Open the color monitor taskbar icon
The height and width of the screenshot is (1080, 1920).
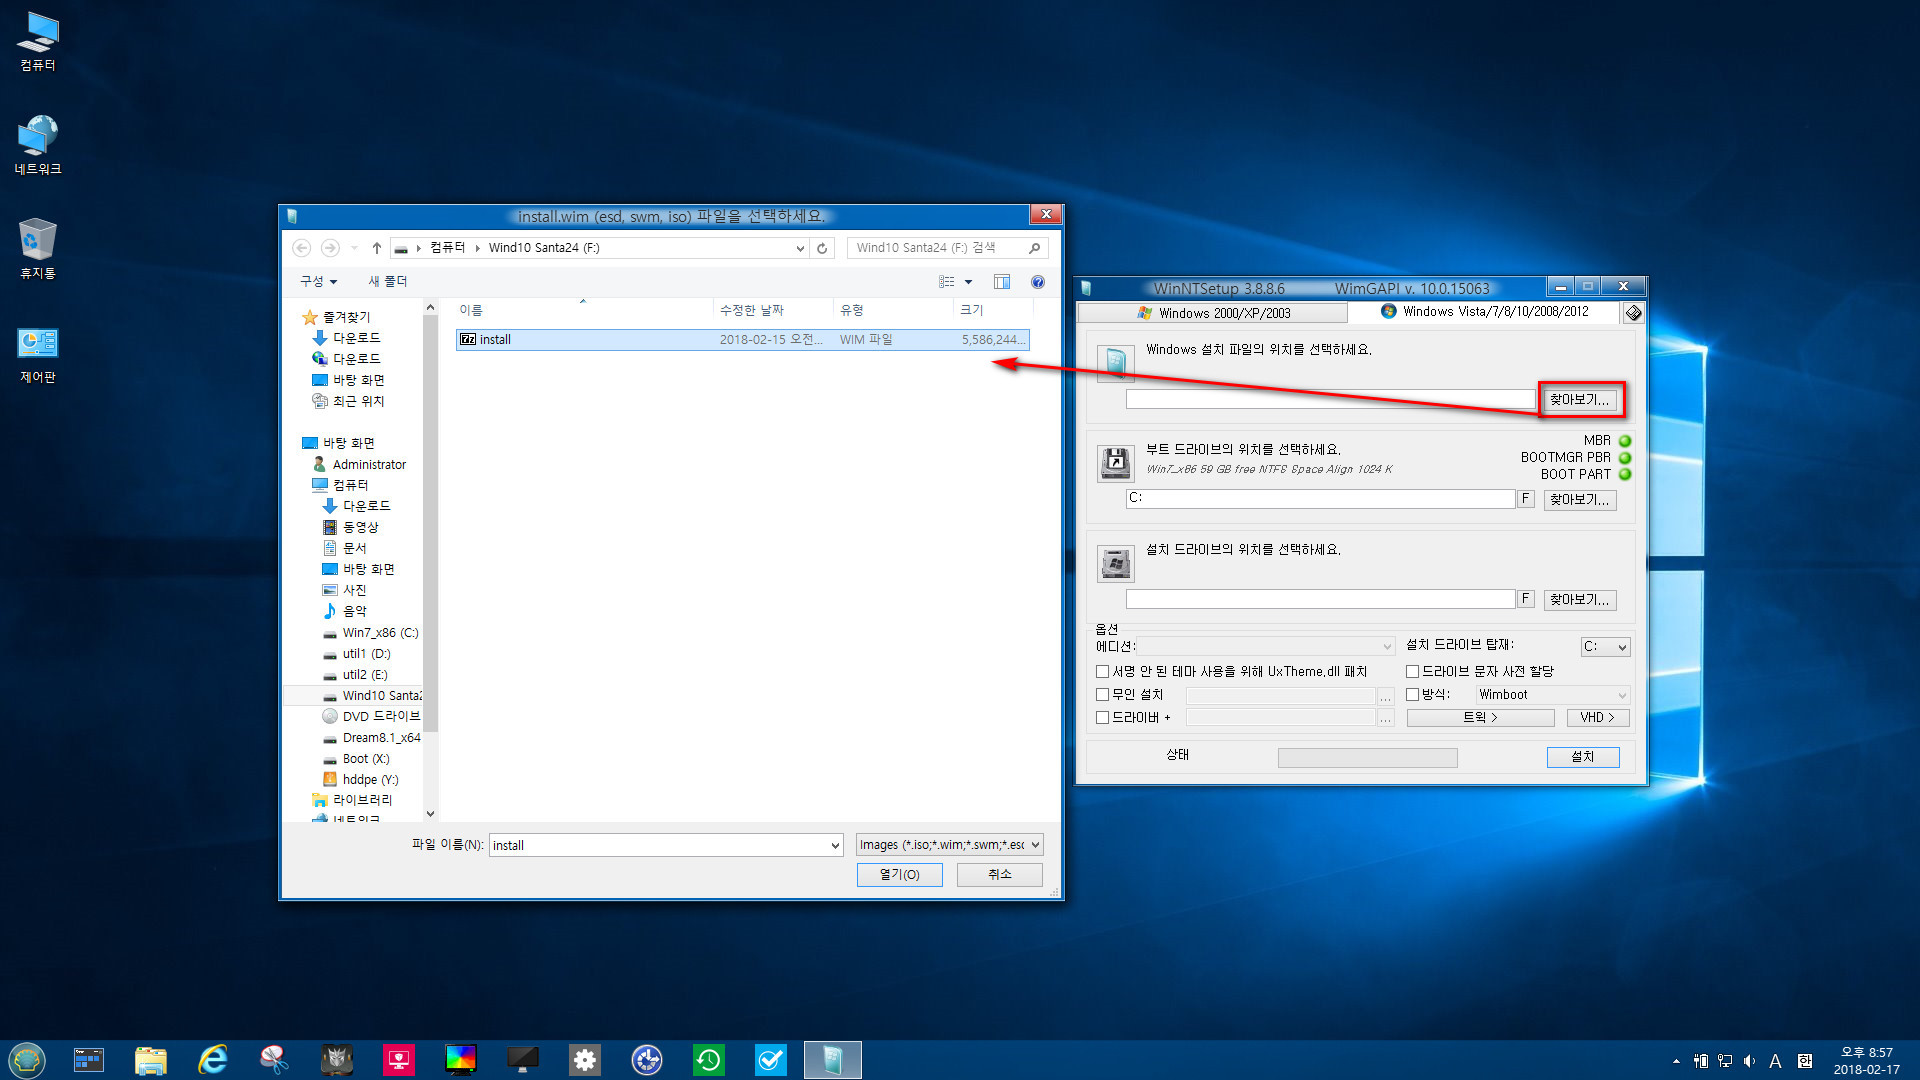tap(460, 1060)
